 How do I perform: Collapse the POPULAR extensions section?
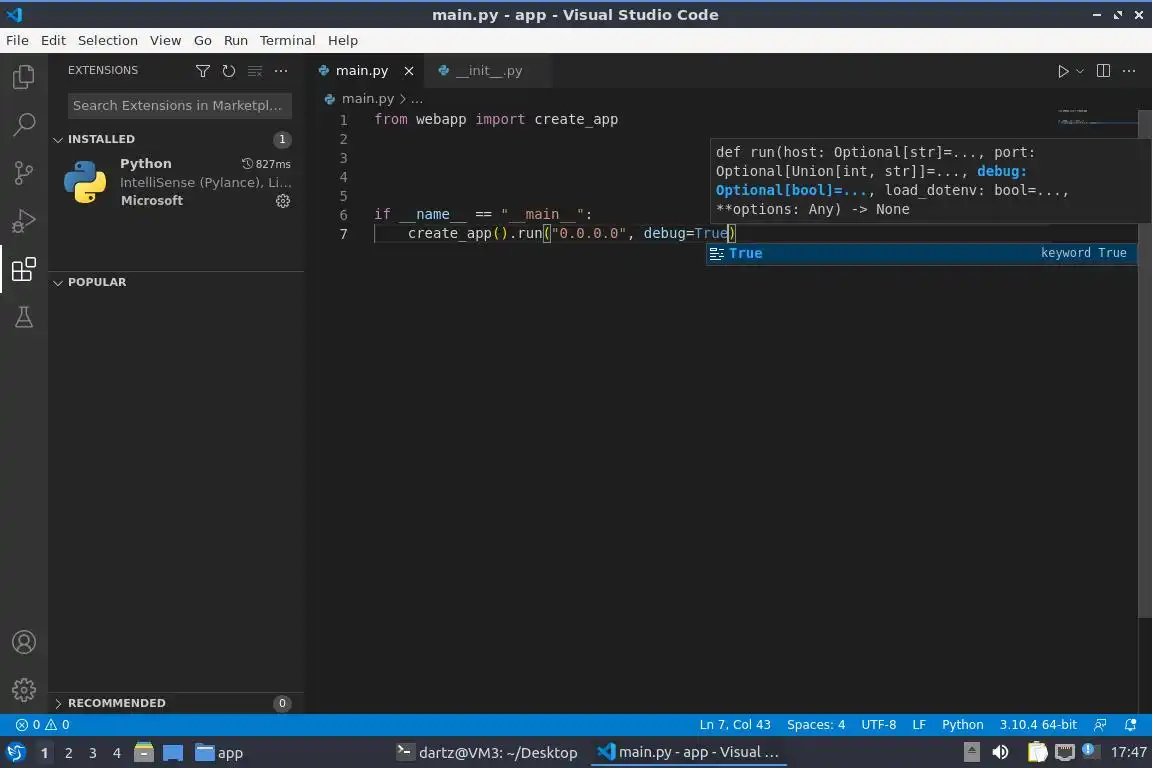point(58,283)
